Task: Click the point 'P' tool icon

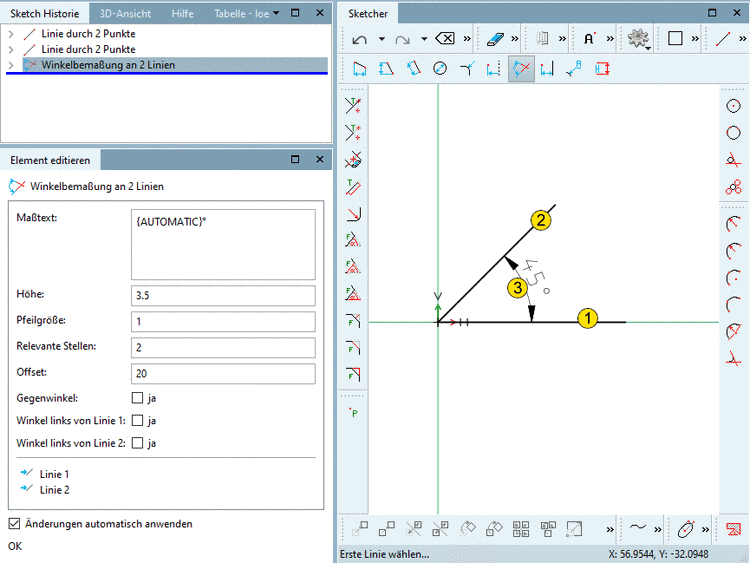Action: pos(354,412)
